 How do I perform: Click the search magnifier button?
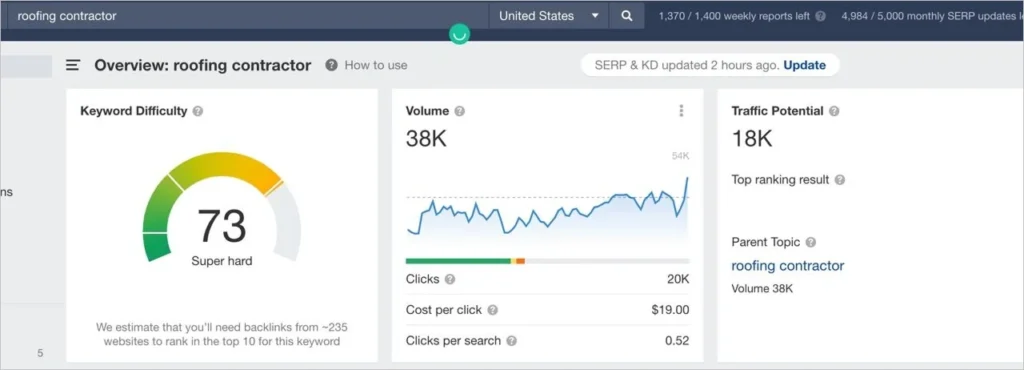click(x=626, y=16)
